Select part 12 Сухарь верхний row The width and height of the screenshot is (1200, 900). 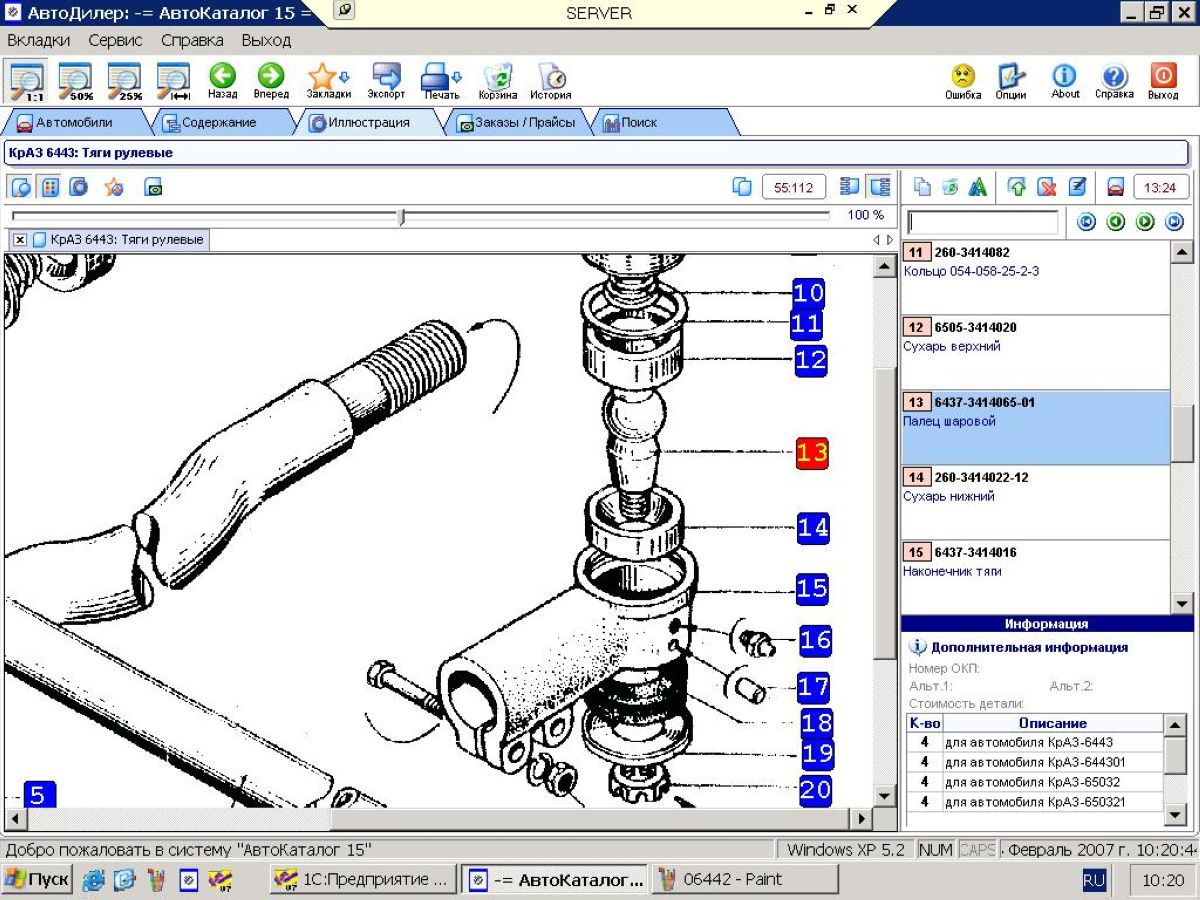click(x=1035, y=352)
